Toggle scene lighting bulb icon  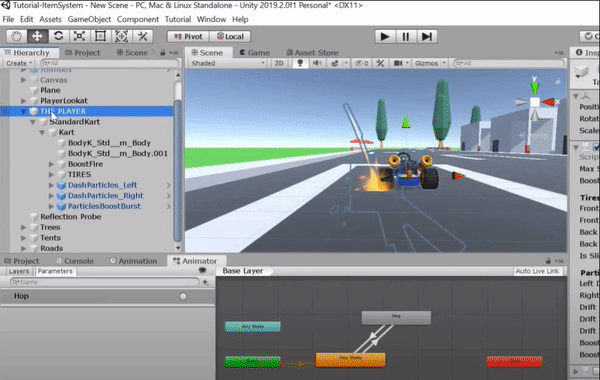point(300,63)
